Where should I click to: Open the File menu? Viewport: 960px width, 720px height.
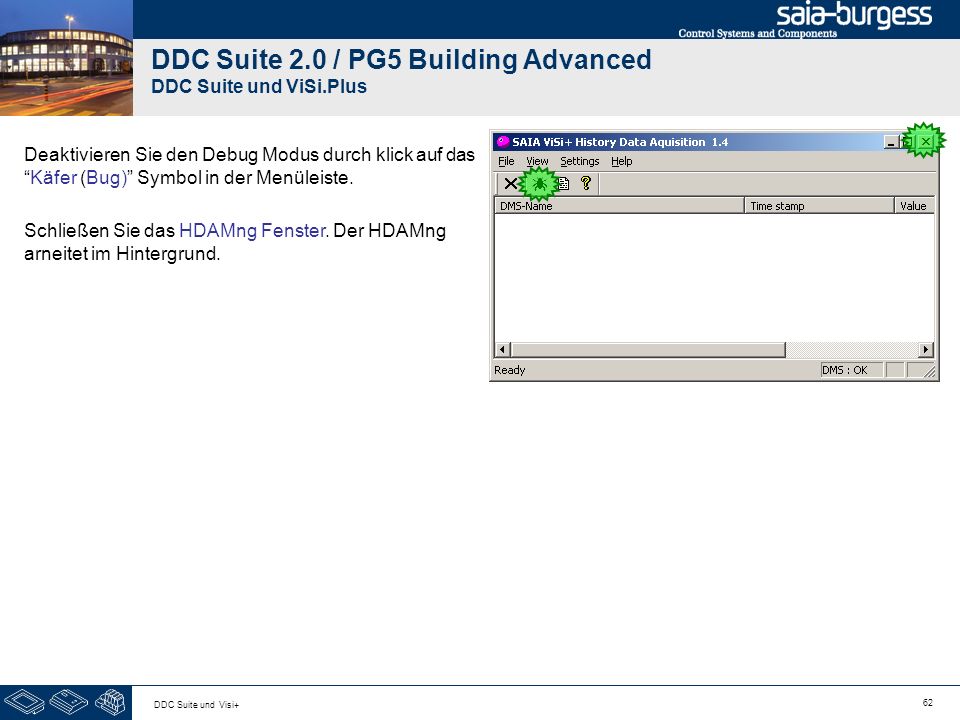(x=506, y=161)
